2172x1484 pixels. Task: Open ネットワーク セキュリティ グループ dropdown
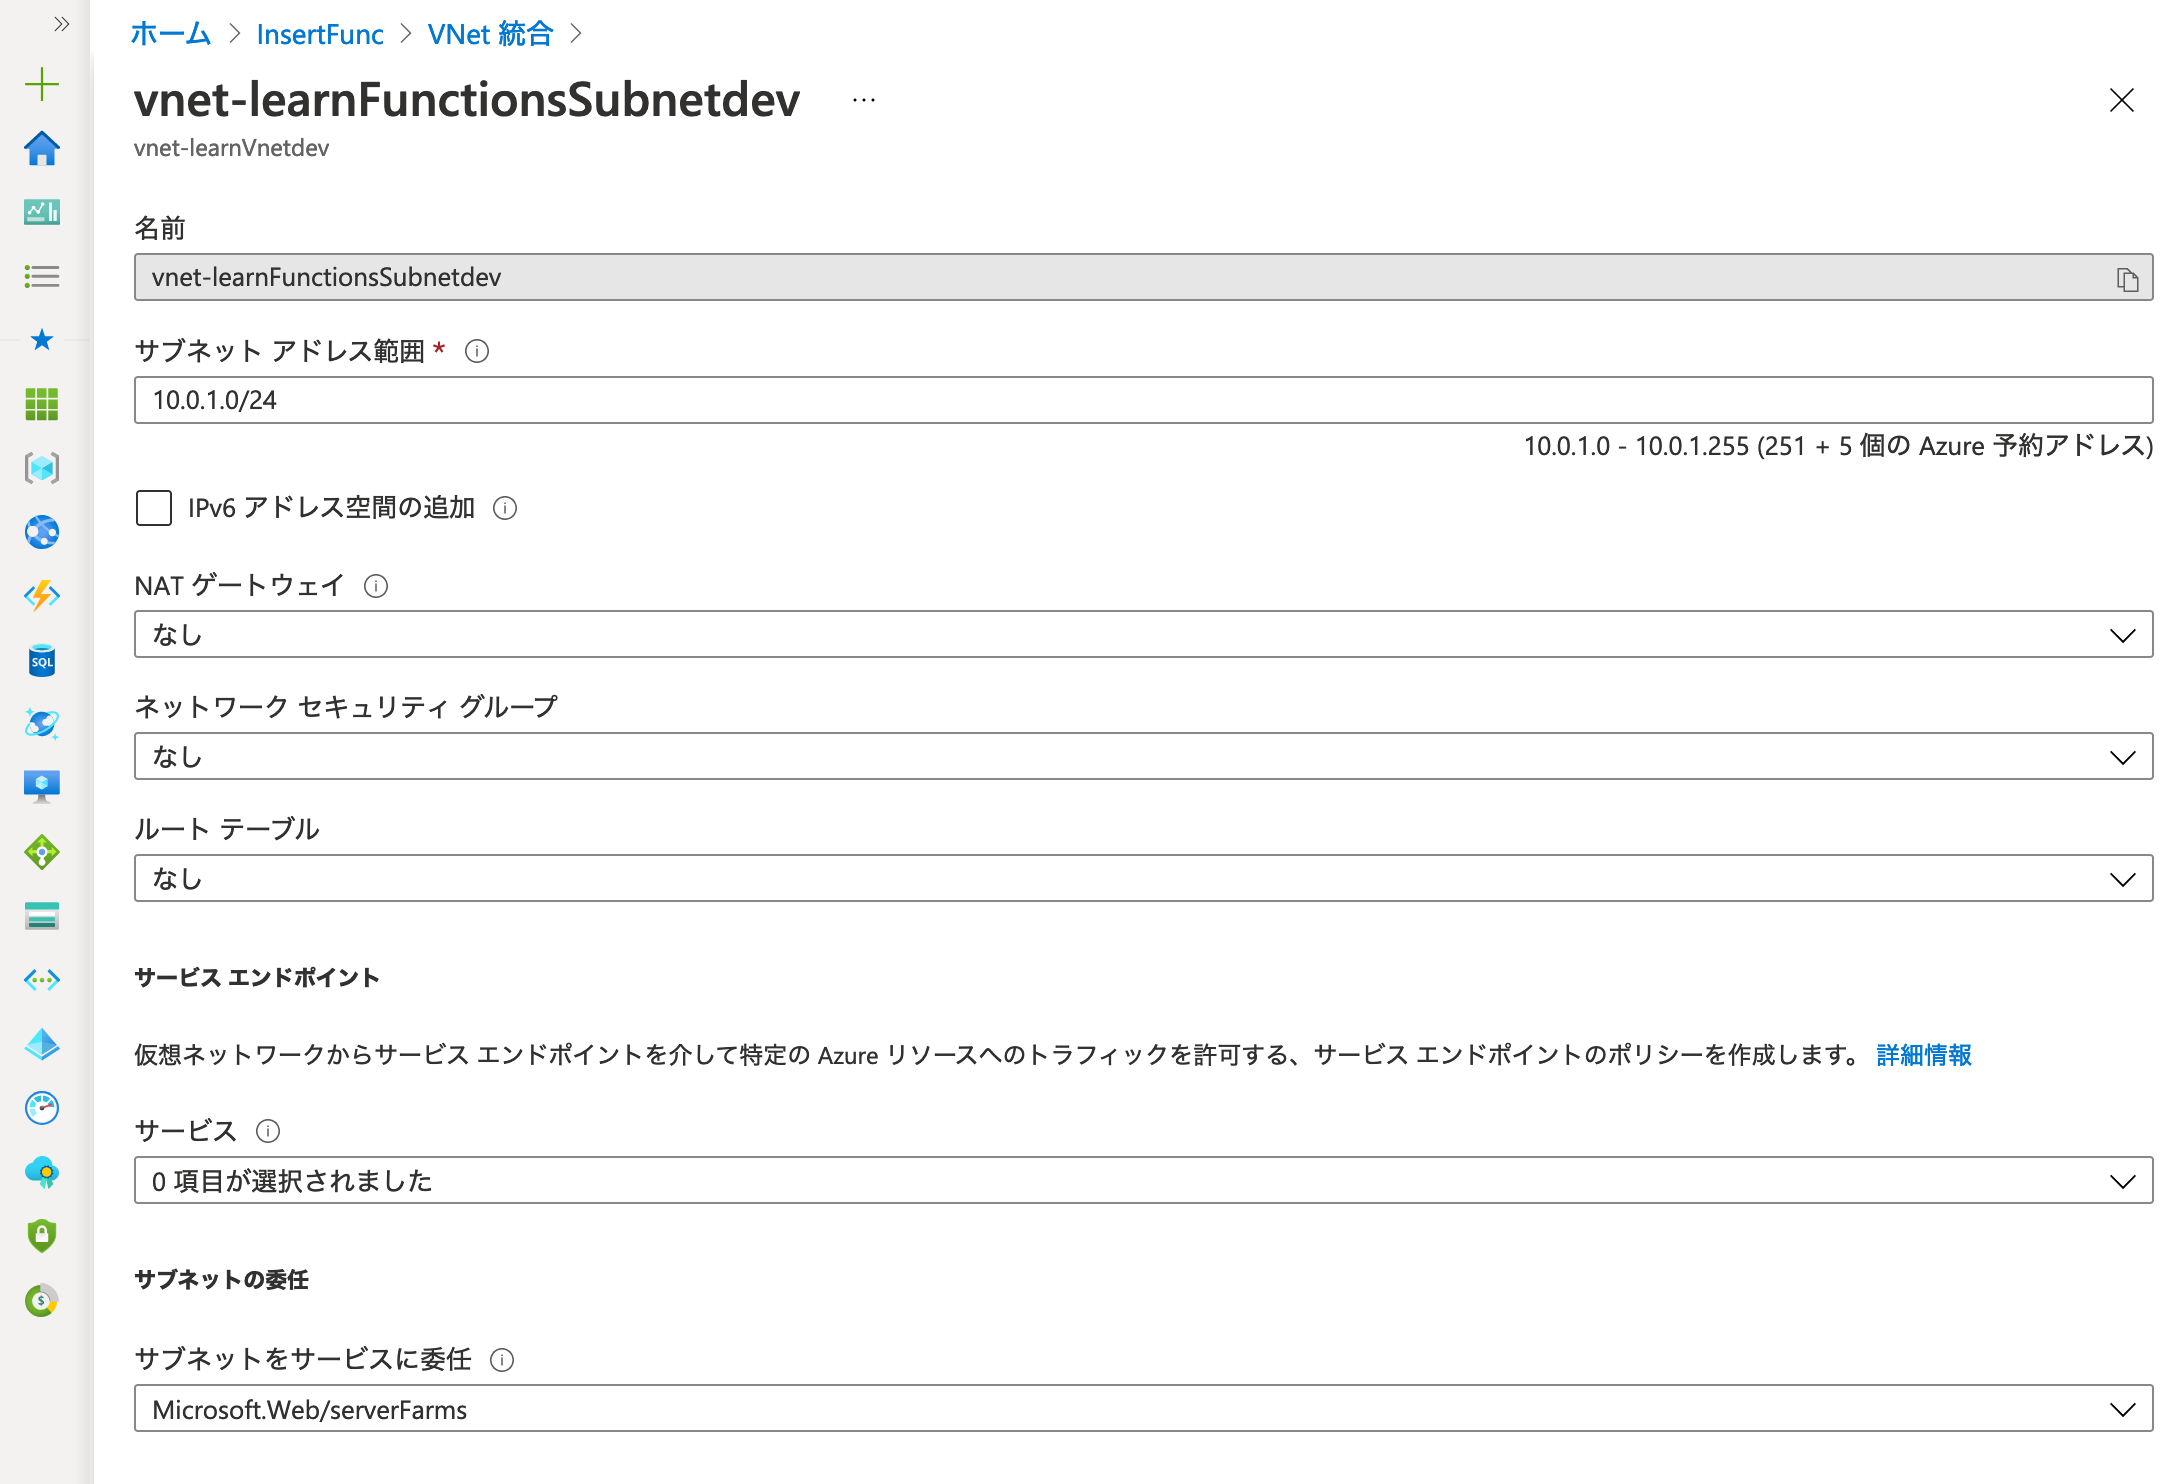pyautogui.click(x=1143, y=757)
